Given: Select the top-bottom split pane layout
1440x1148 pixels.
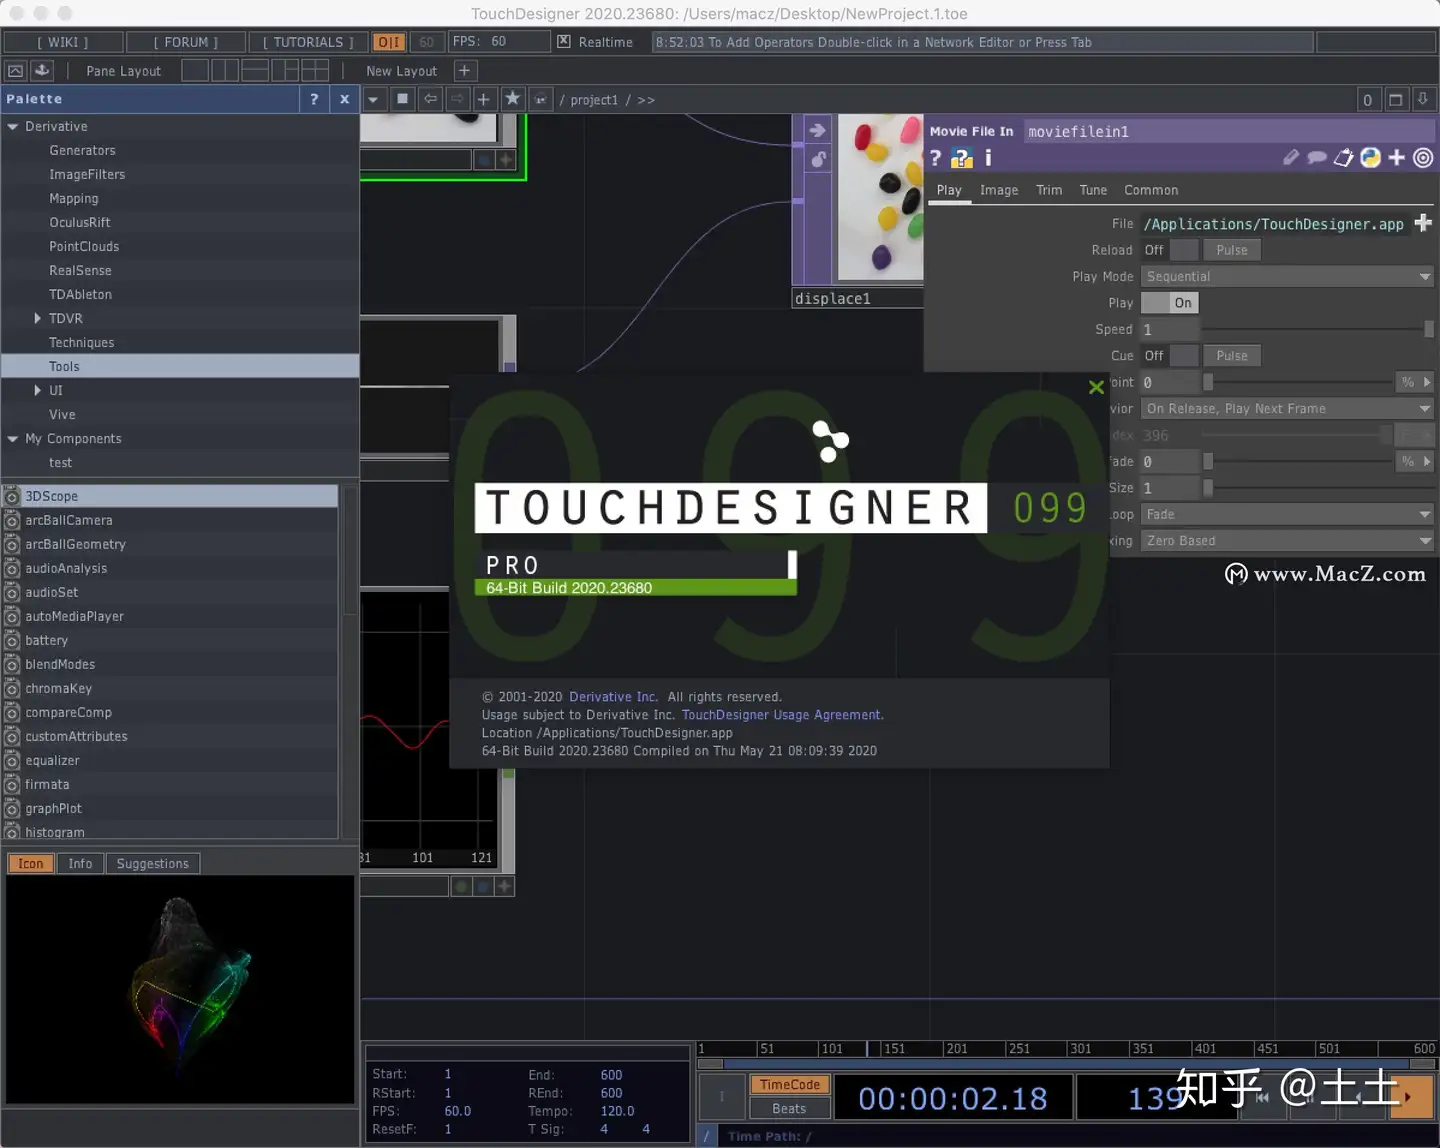Looking at the screenshot, I should coord(255,70).
